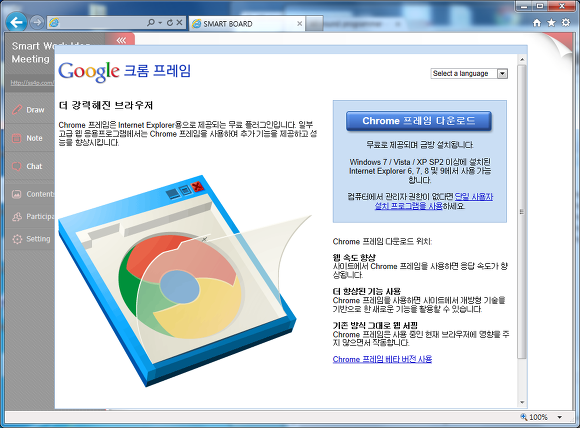This screenshot has height=428, width=580.
Task: Click the Internet Explorer icon in address bar
Action: [x=54, y=23]
